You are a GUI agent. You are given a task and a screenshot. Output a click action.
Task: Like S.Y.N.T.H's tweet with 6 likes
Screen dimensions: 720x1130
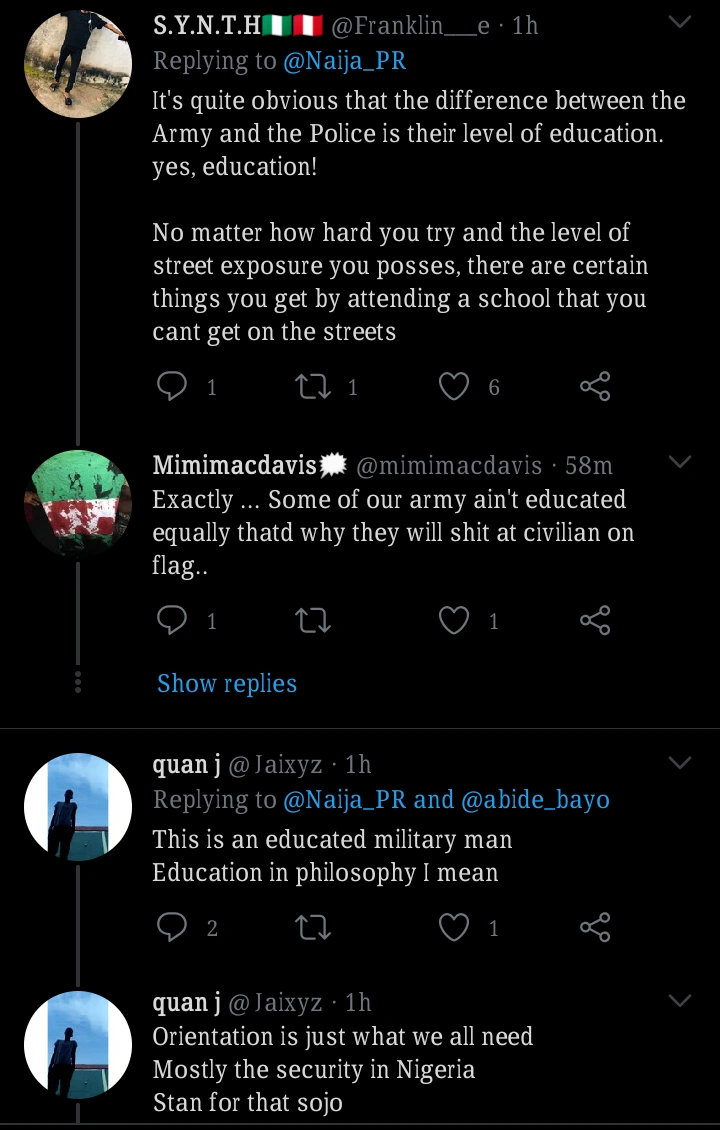pos(455,386)
